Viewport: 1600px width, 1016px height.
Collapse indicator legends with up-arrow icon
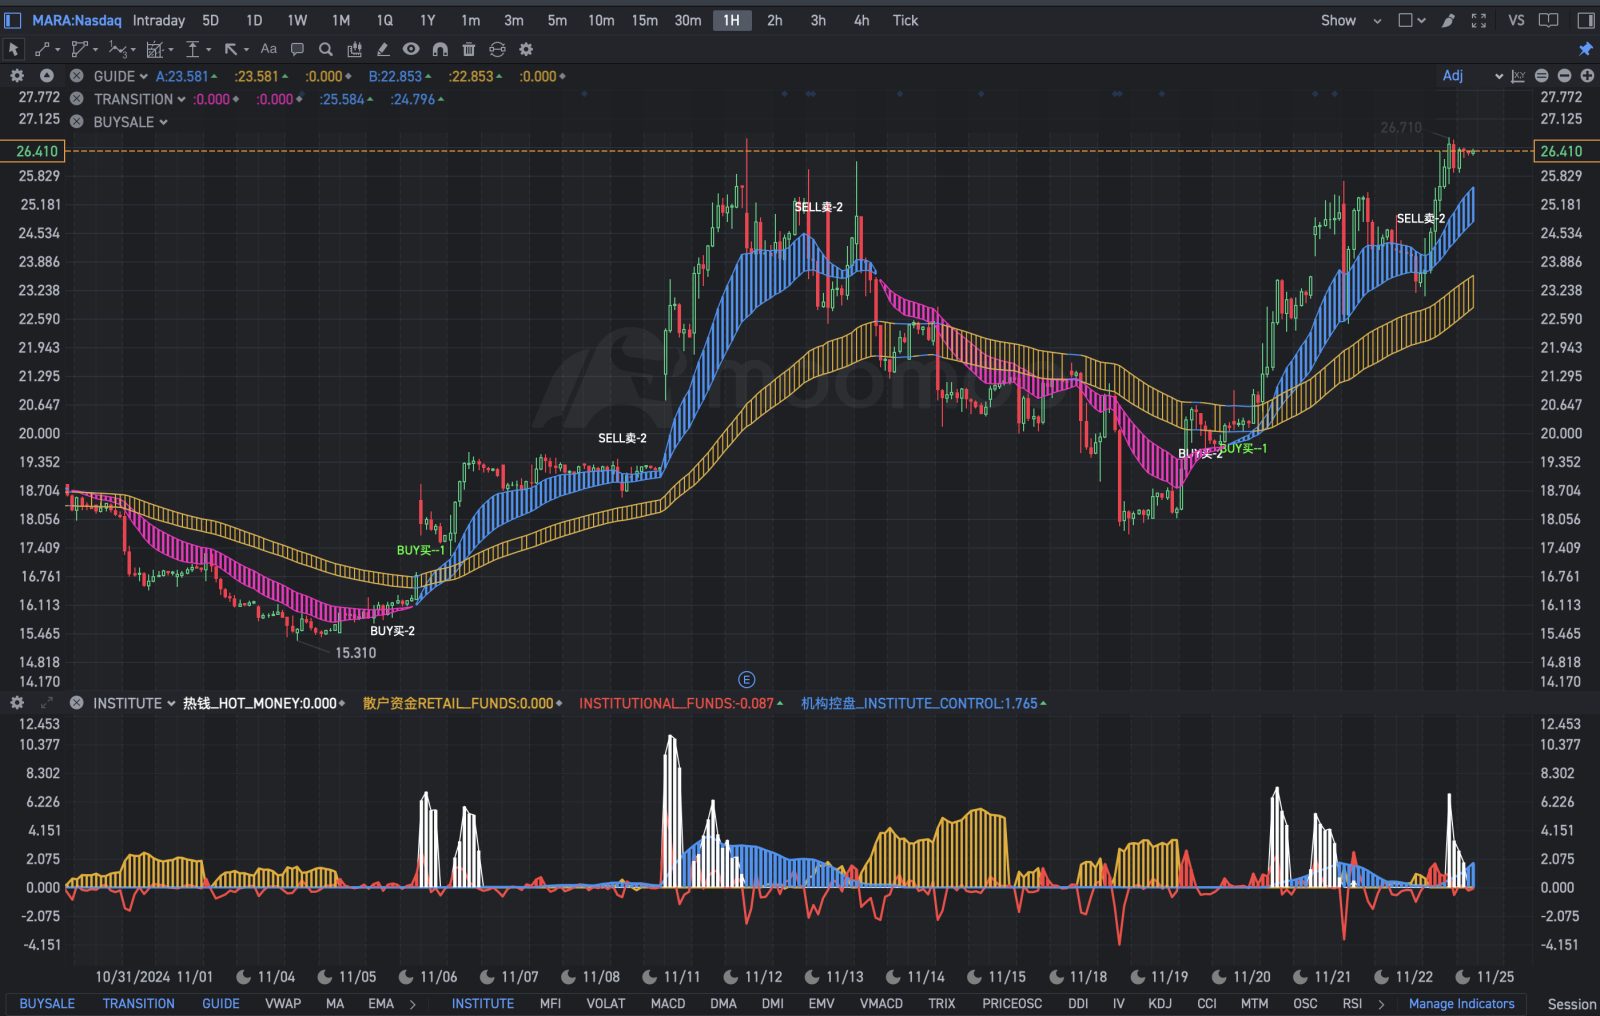[x=47, y=76]
